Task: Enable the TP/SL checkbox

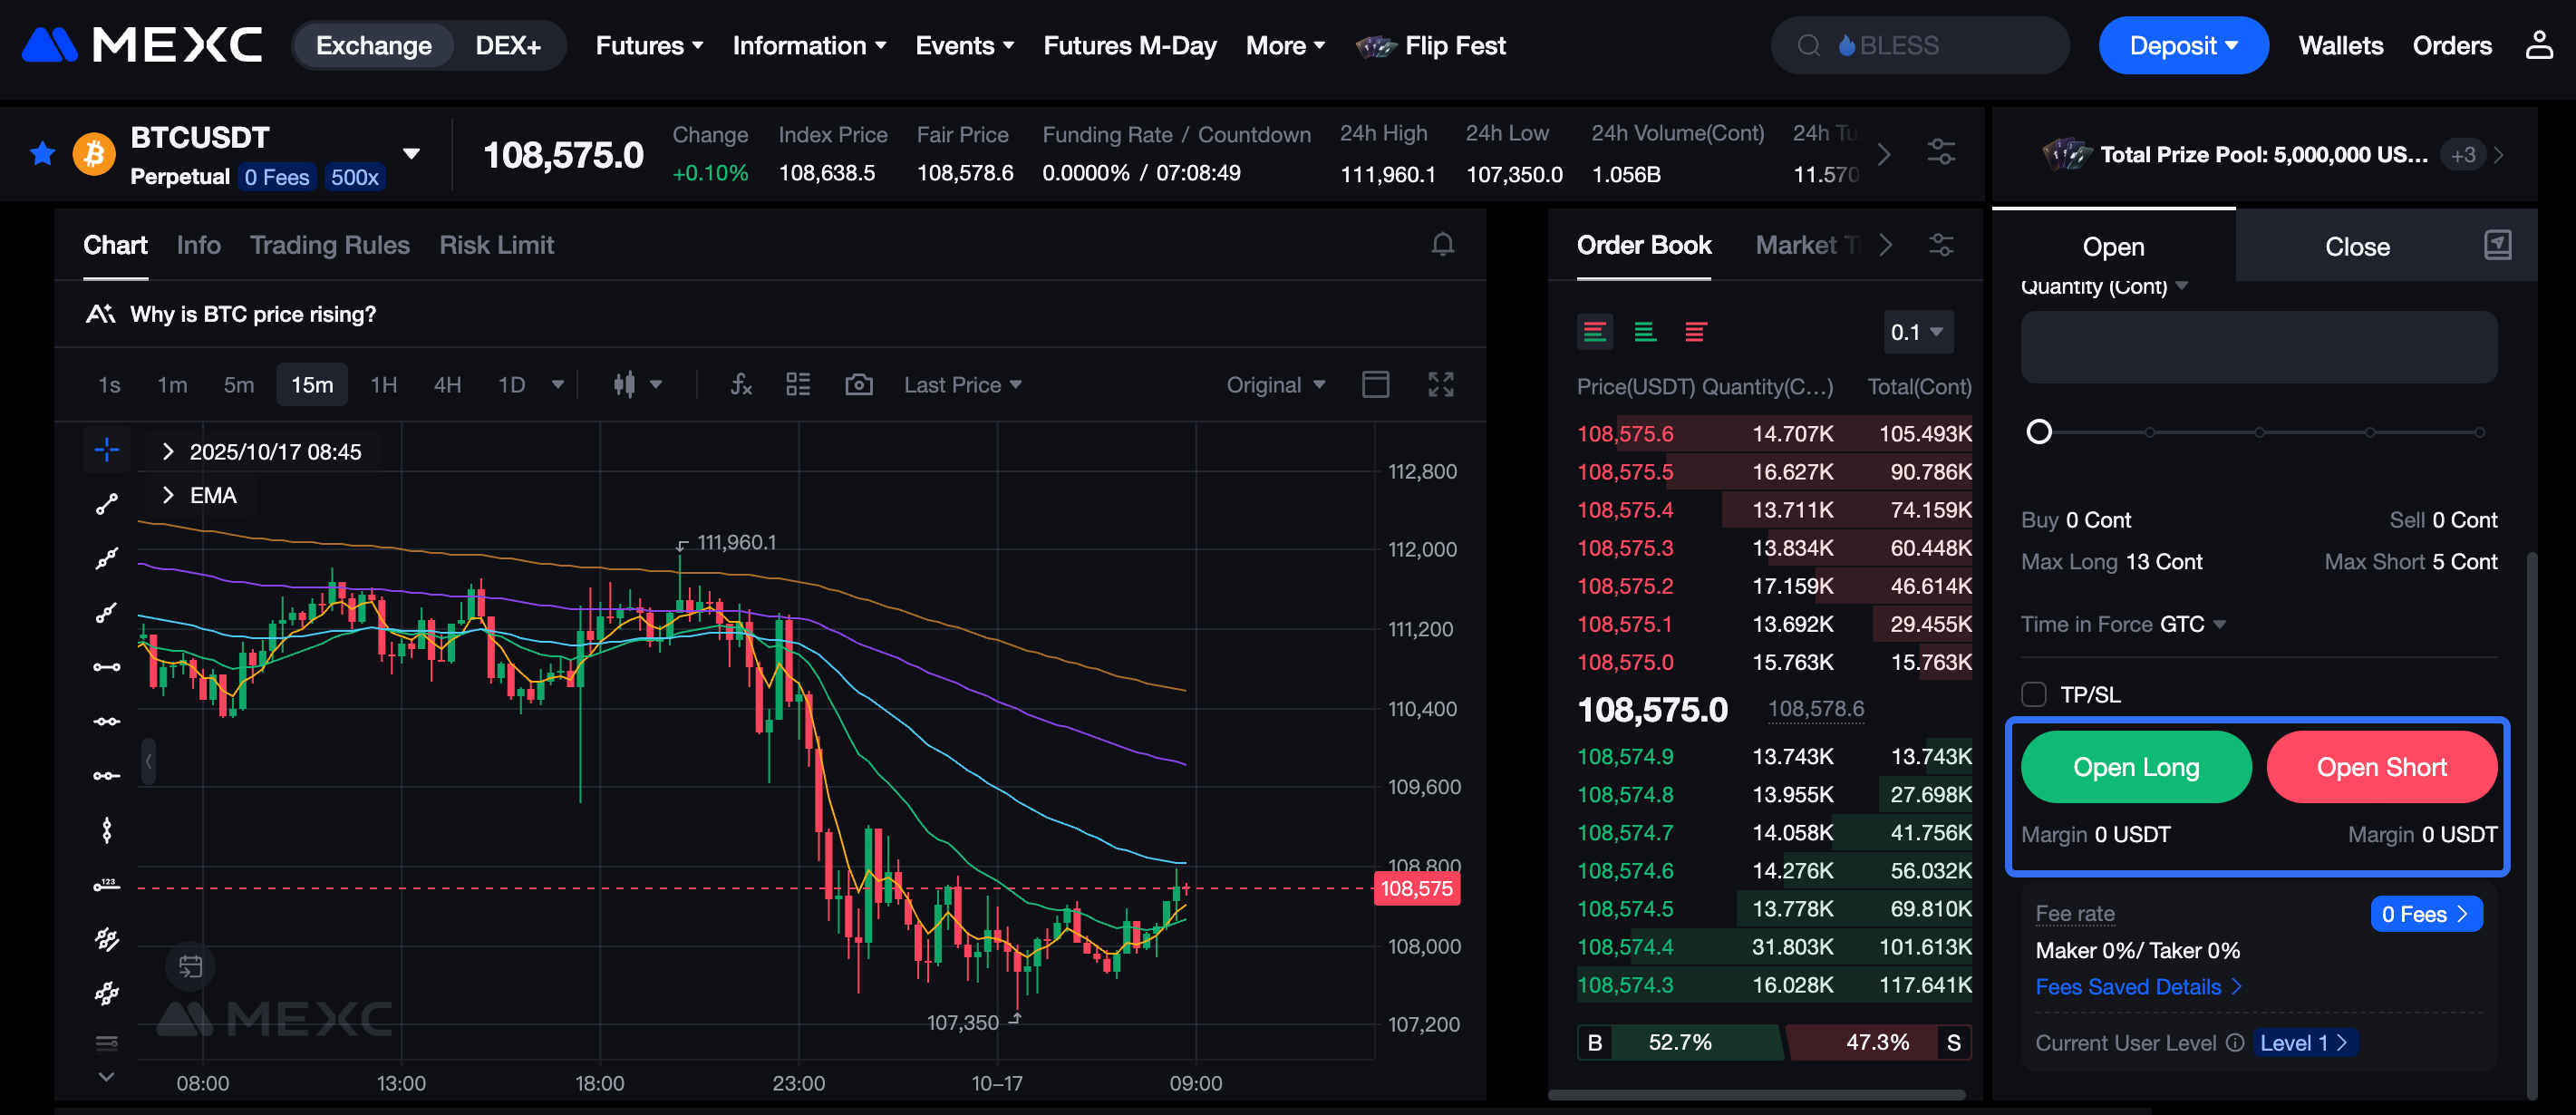Action: click(2033, 694)
